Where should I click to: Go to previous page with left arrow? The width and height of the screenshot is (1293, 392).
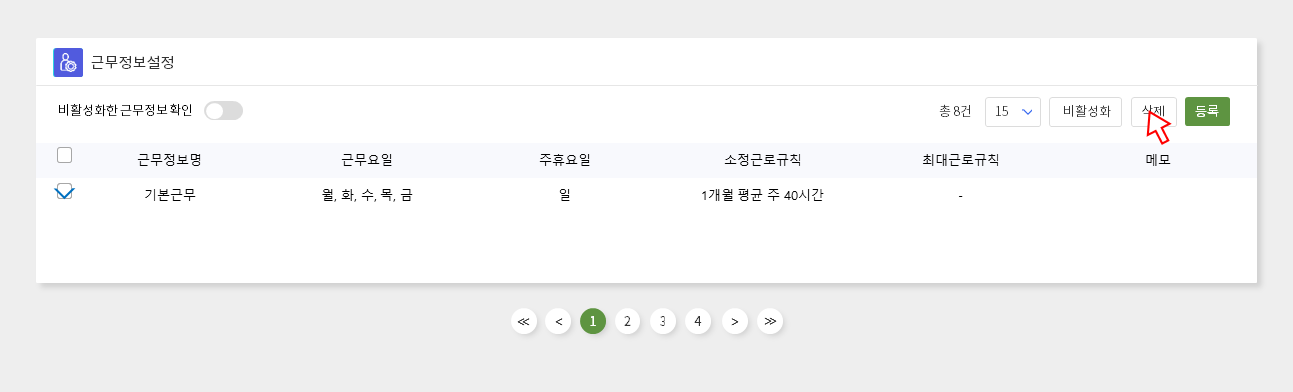click(x=558, y=321)
